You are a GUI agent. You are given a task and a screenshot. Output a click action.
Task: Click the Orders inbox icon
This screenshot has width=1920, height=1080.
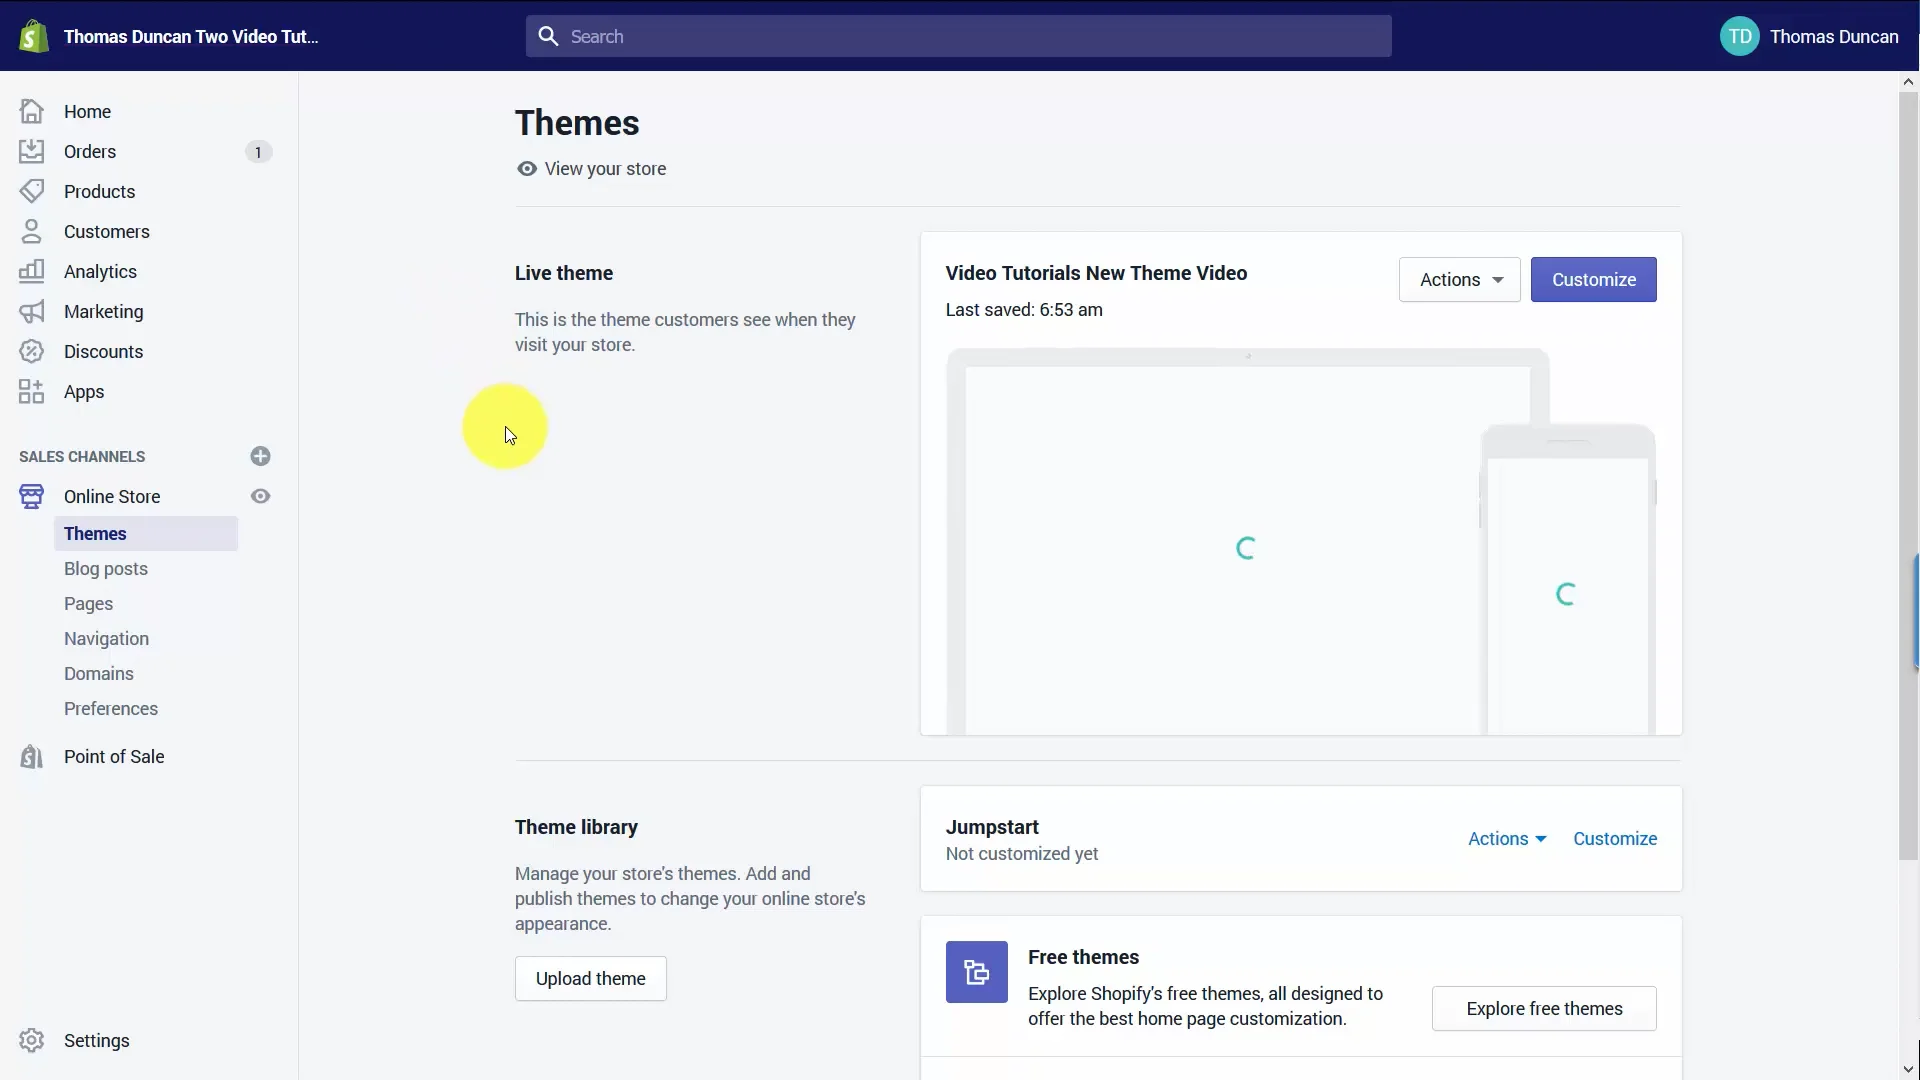(x=32, y=151)
